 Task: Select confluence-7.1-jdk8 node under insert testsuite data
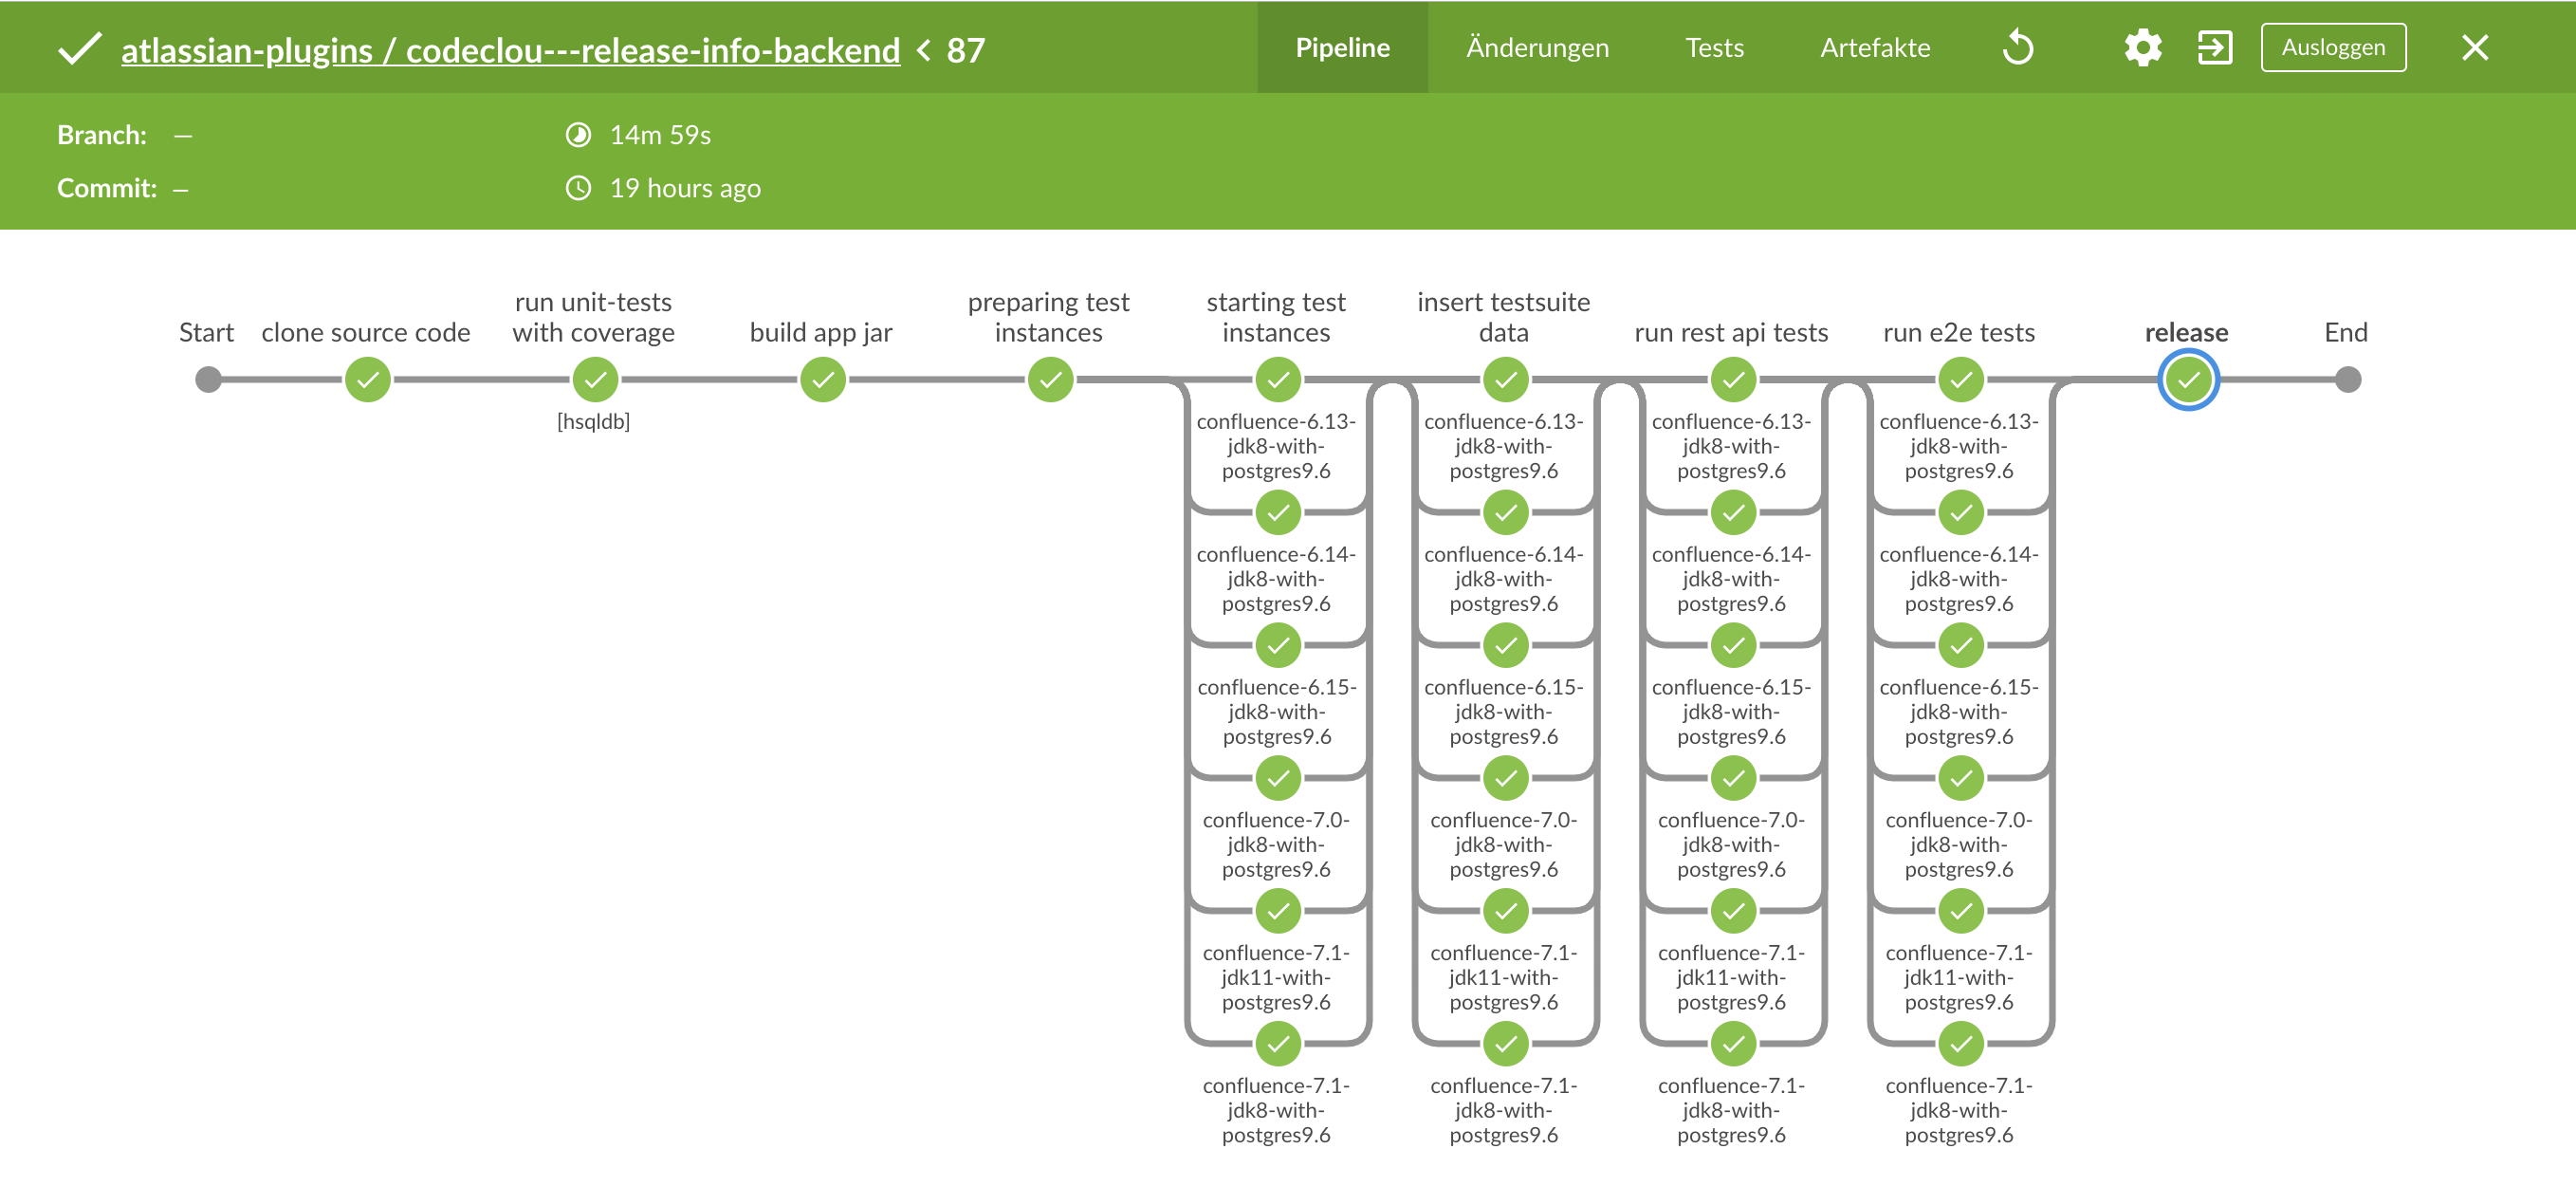[x=1505, y=1044]
